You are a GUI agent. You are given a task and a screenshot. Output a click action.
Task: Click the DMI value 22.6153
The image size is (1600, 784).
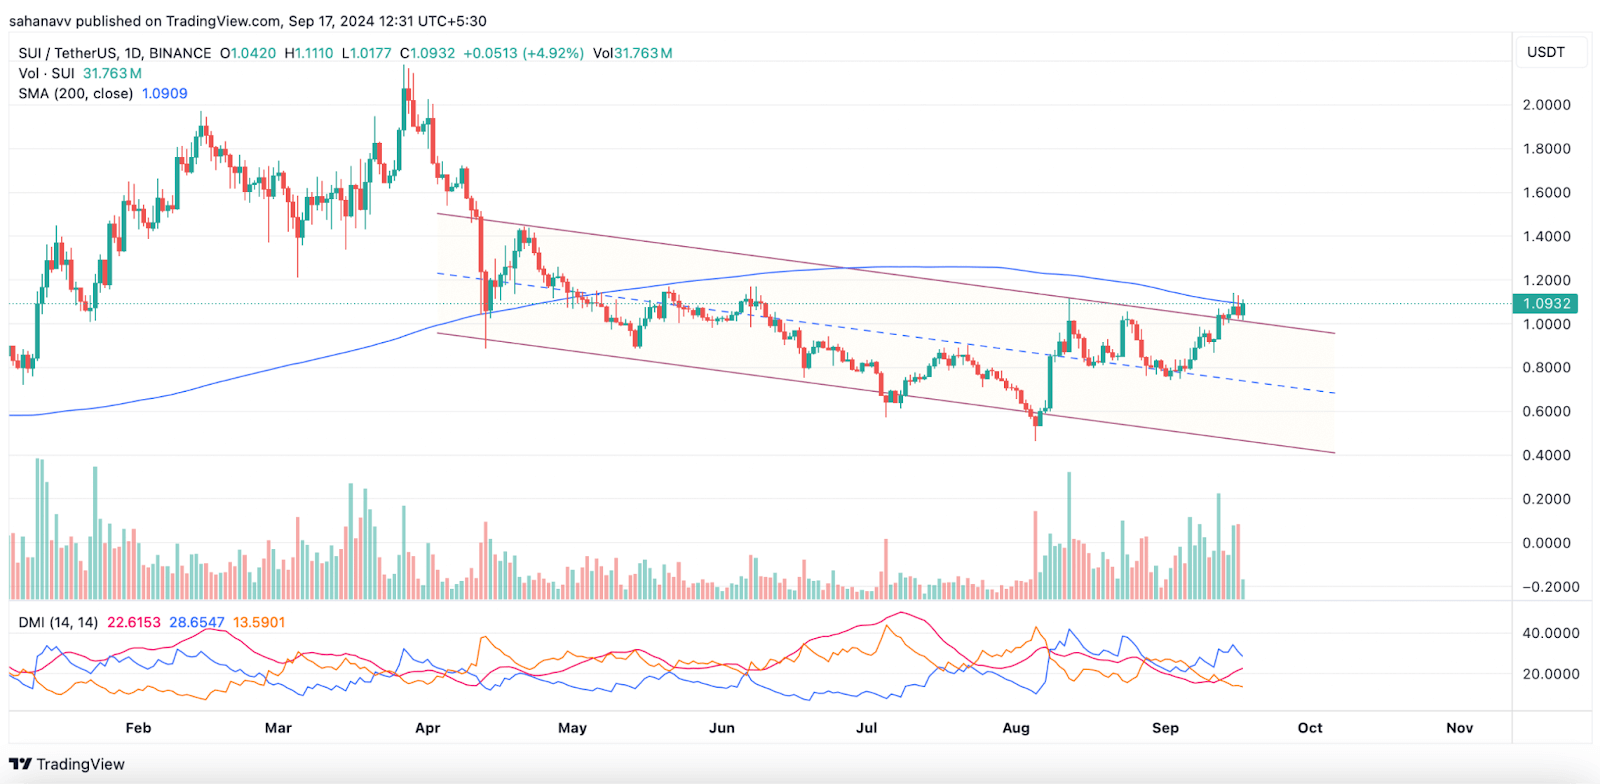click(x=134, y=622)
